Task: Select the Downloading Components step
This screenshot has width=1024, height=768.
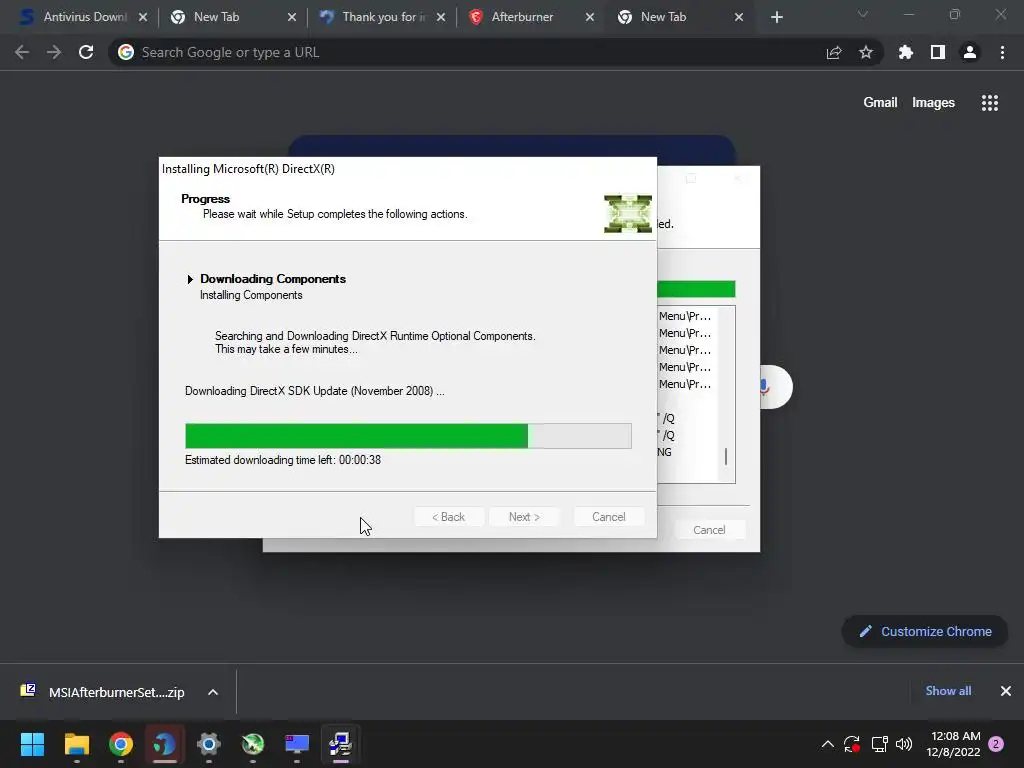Action: (272, 279)
